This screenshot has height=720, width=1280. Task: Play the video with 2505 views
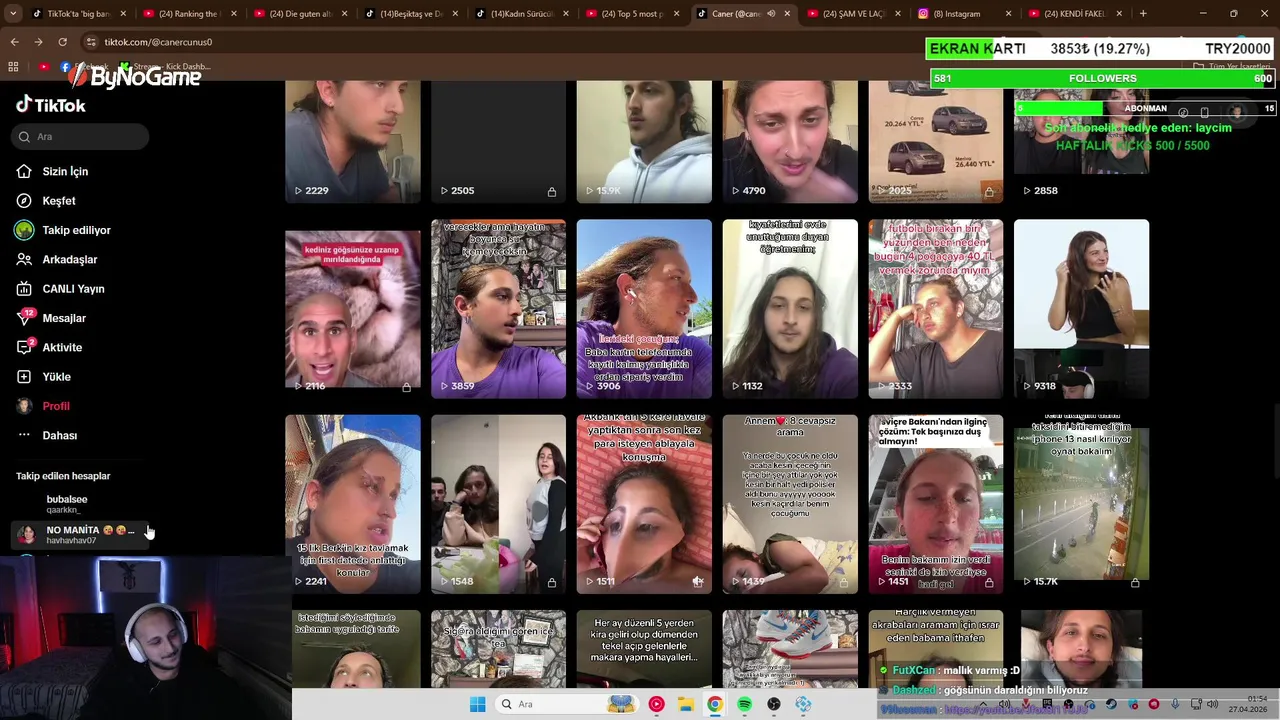point(498,142)
